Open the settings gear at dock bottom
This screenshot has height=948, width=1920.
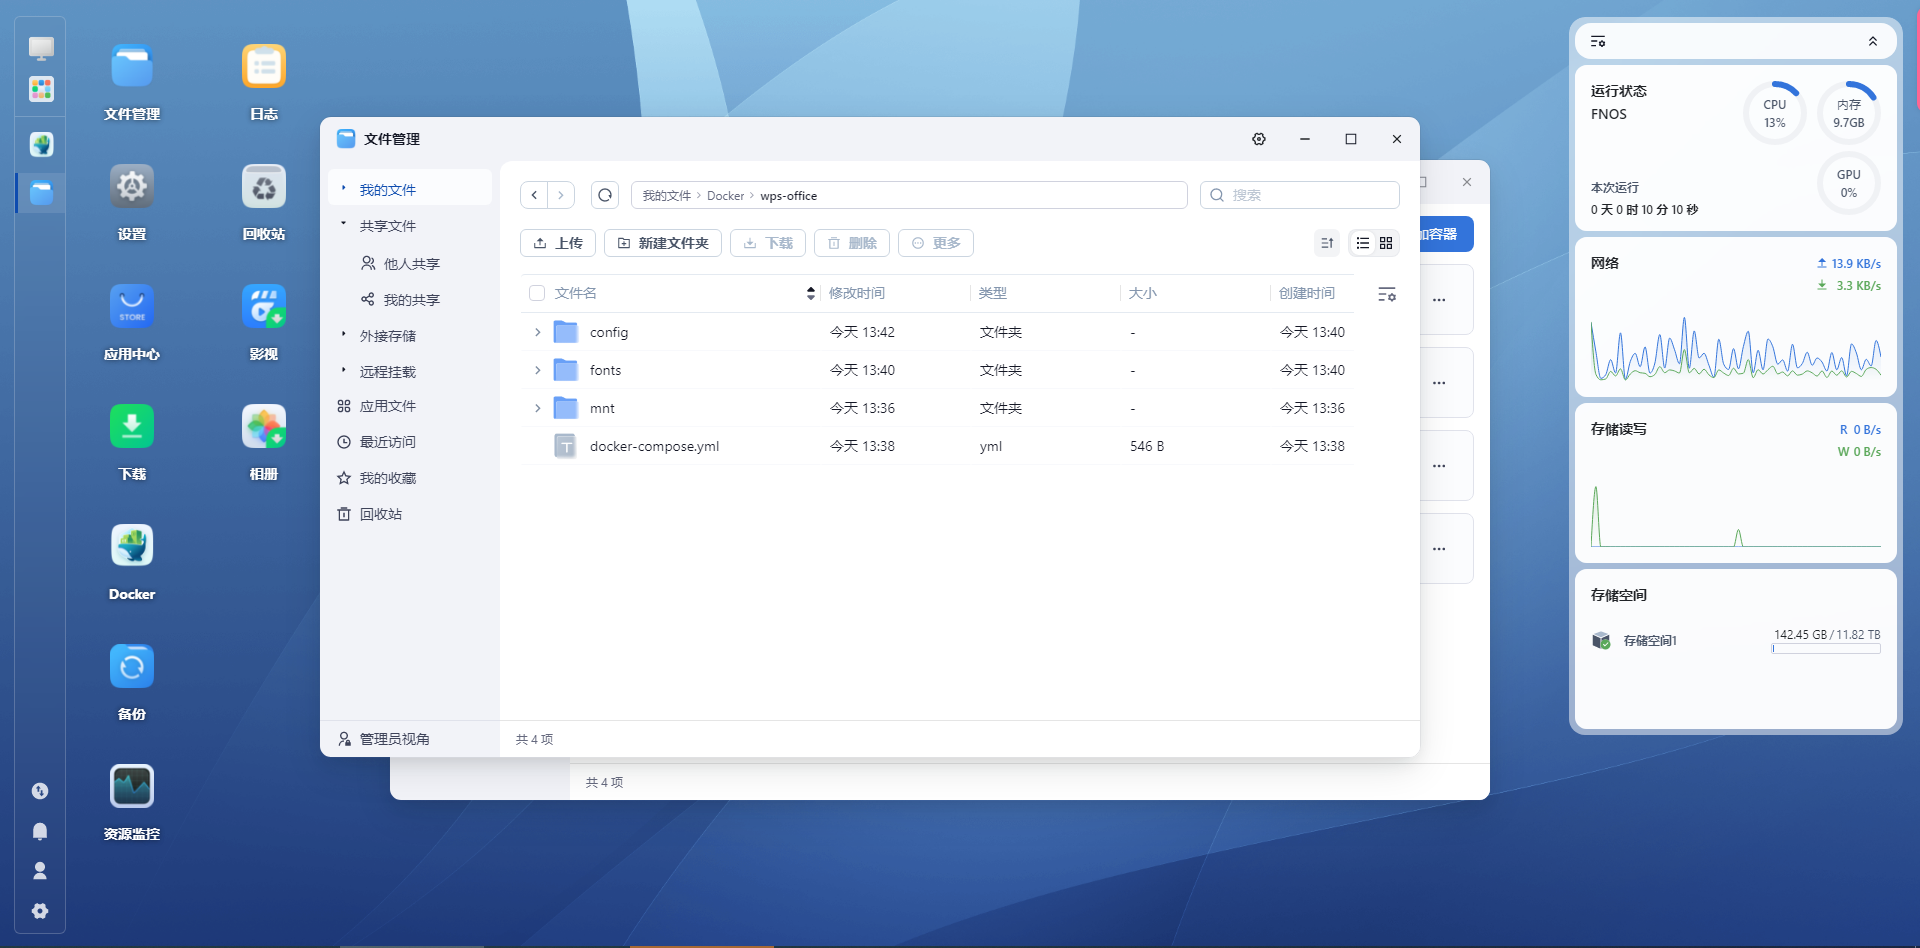(40, 911)
